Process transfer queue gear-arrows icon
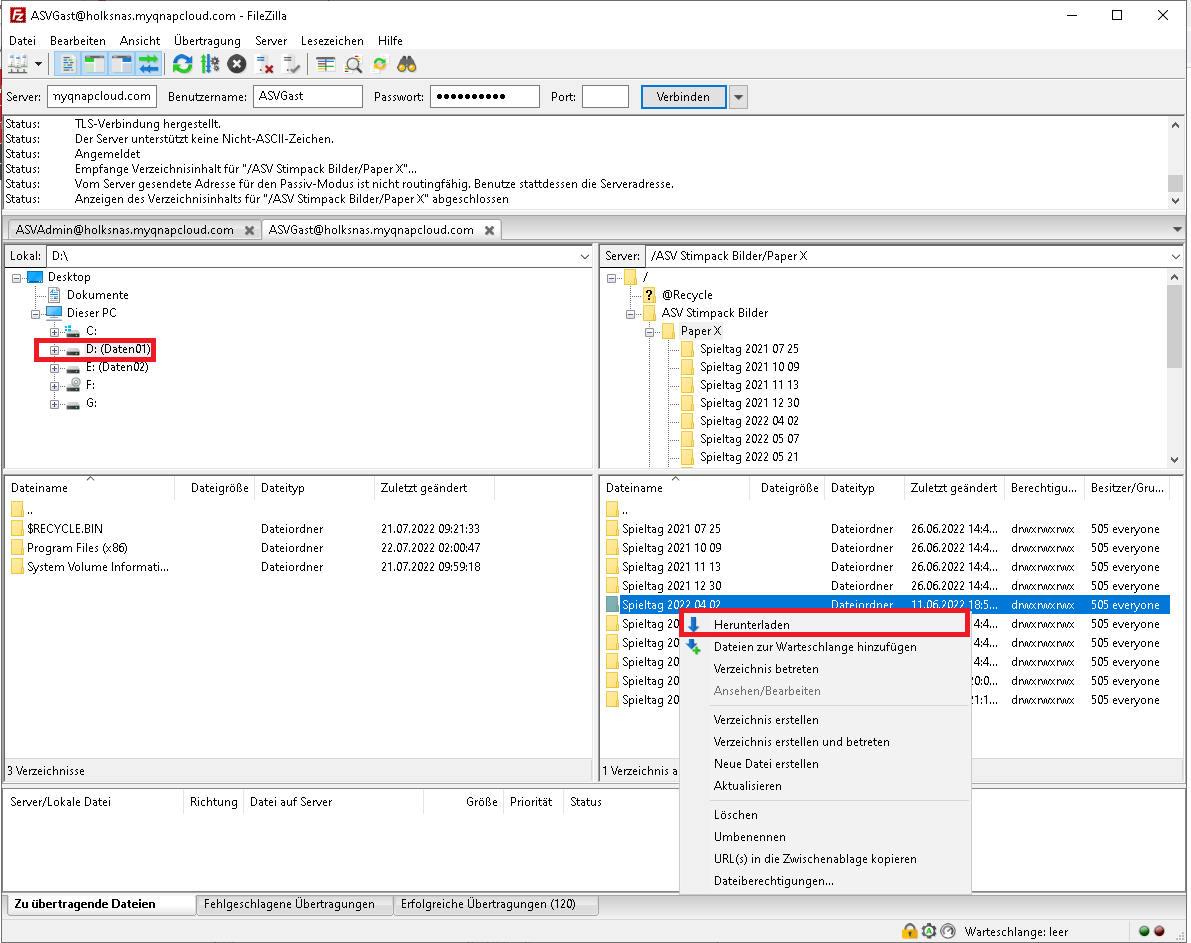 coord(210,65)
